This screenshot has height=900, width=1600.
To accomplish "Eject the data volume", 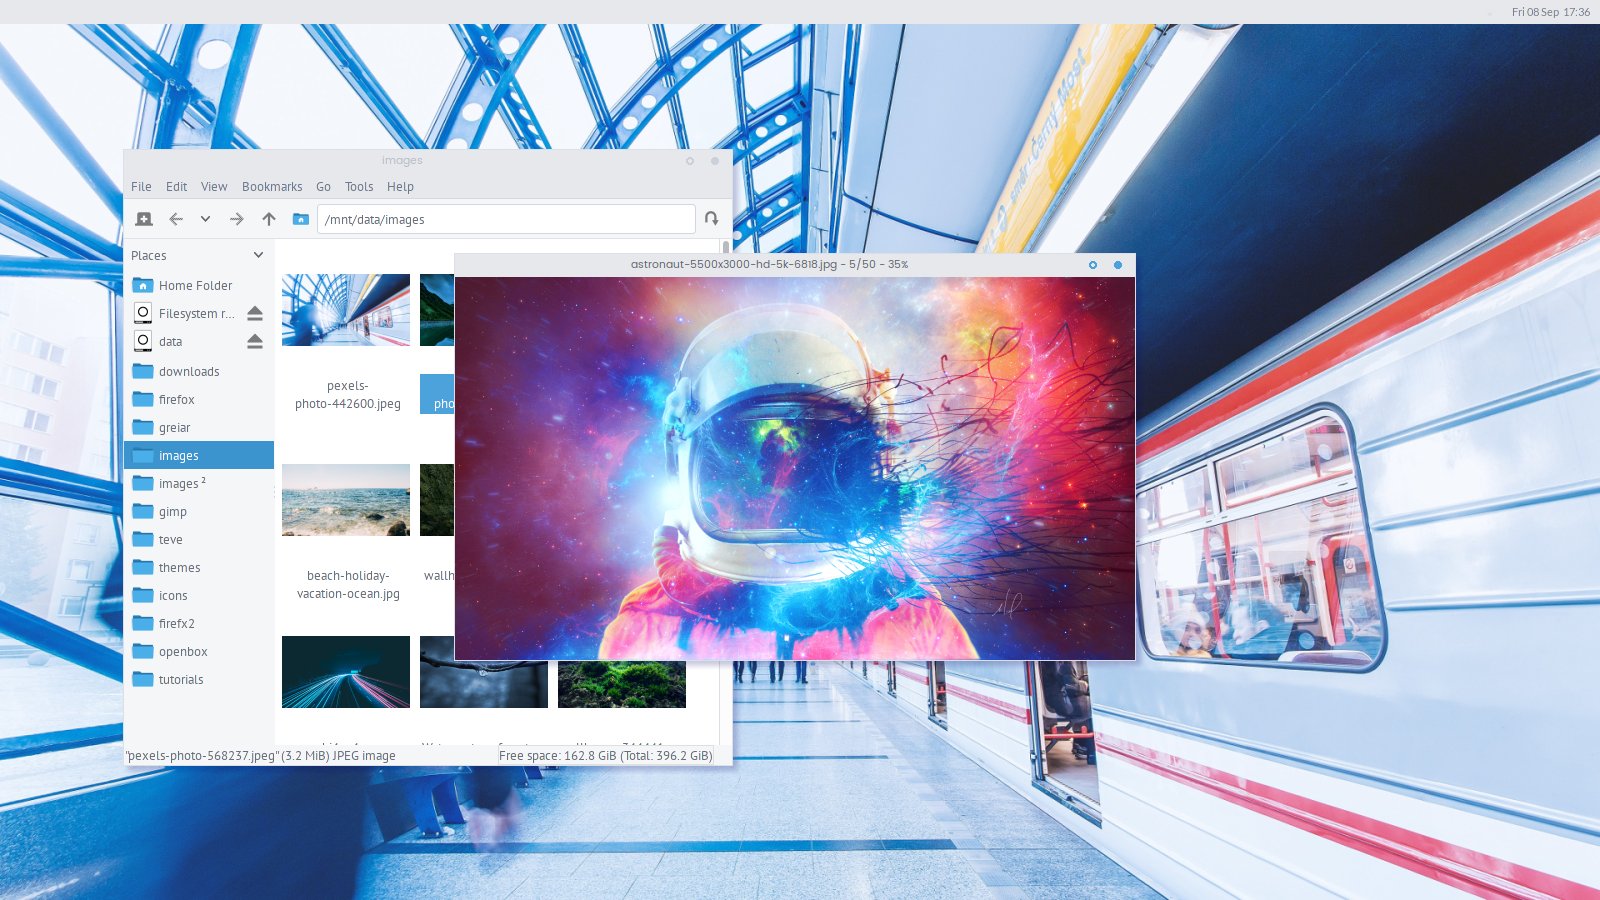I will click(255, 342).
